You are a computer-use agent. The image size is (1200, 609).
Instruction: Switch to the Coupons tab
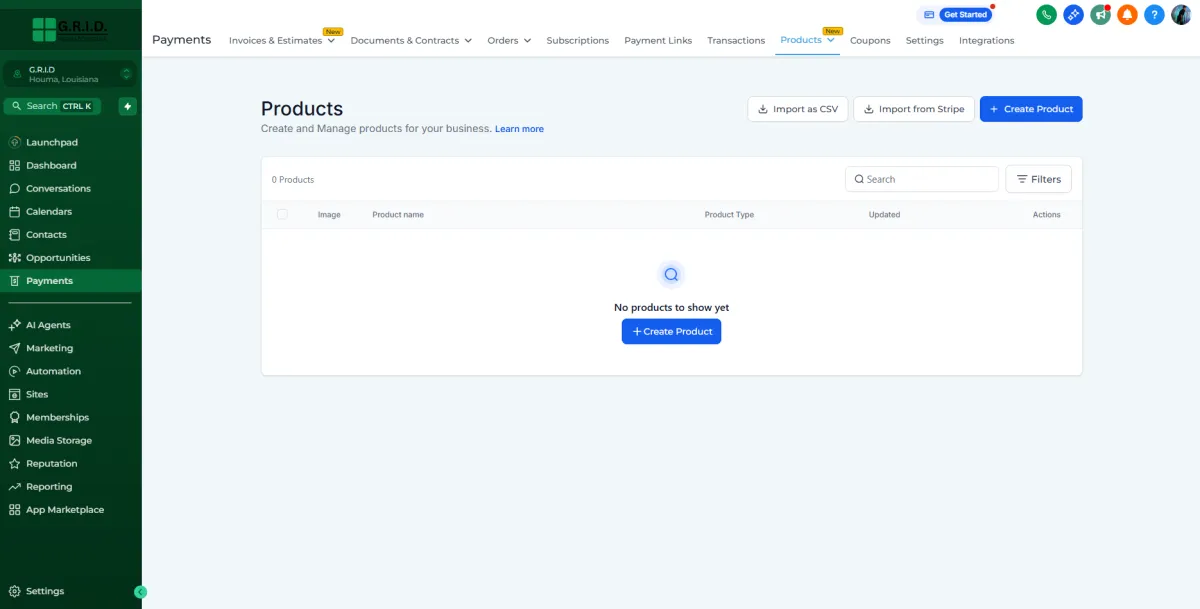point(870,40)
